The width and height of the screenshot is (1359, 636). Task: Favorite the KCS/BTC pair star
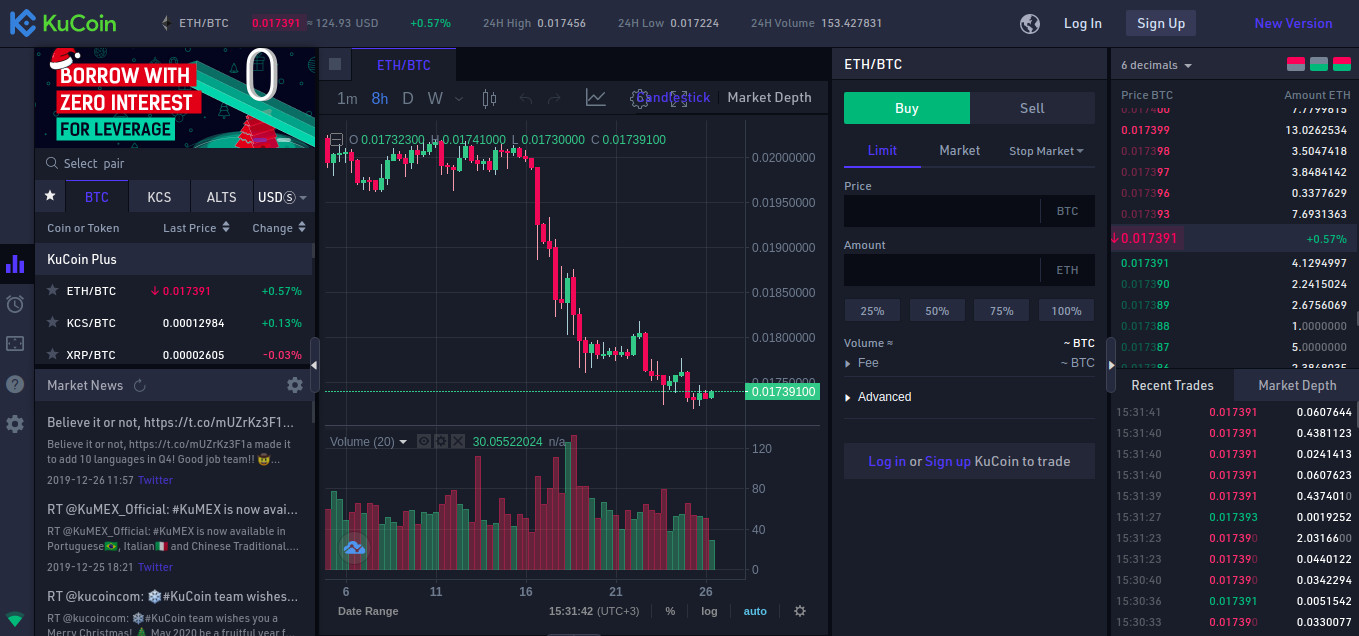[52, 323]
